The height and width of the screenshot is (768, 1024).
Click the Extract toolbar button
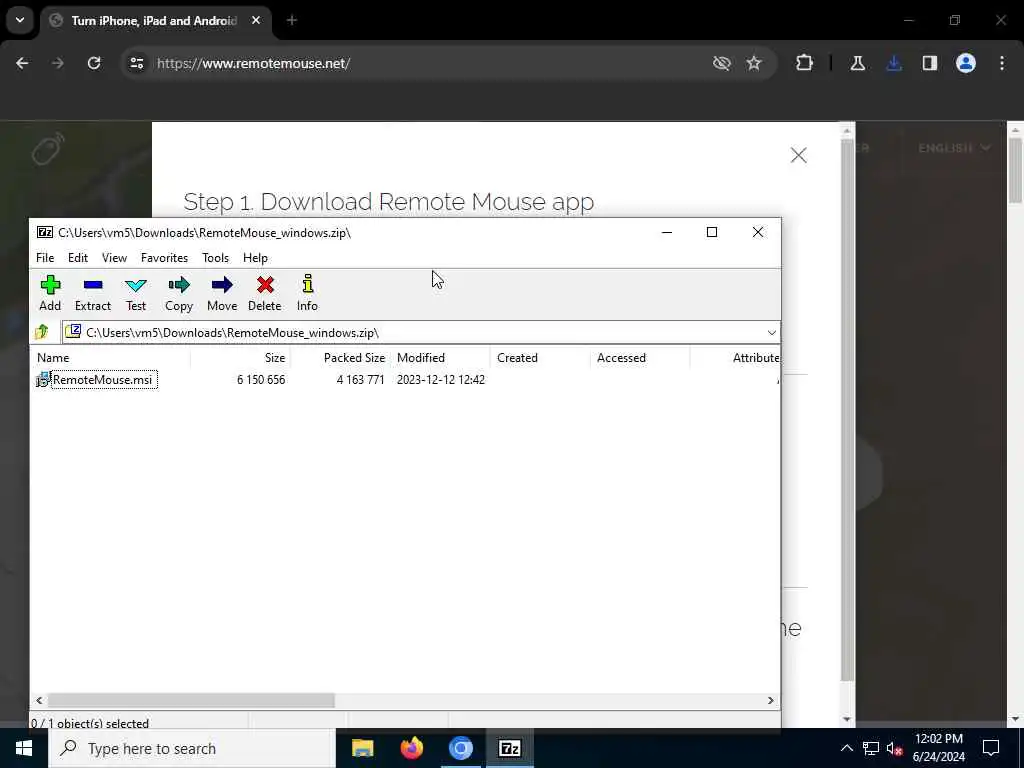tap(93, 293)
